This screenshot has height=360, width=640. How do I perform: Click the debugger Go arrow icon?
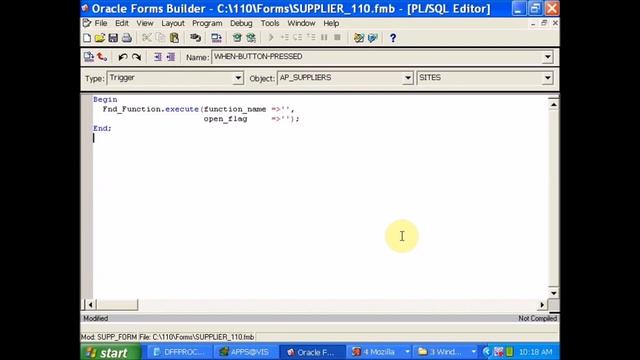point(271,38)
